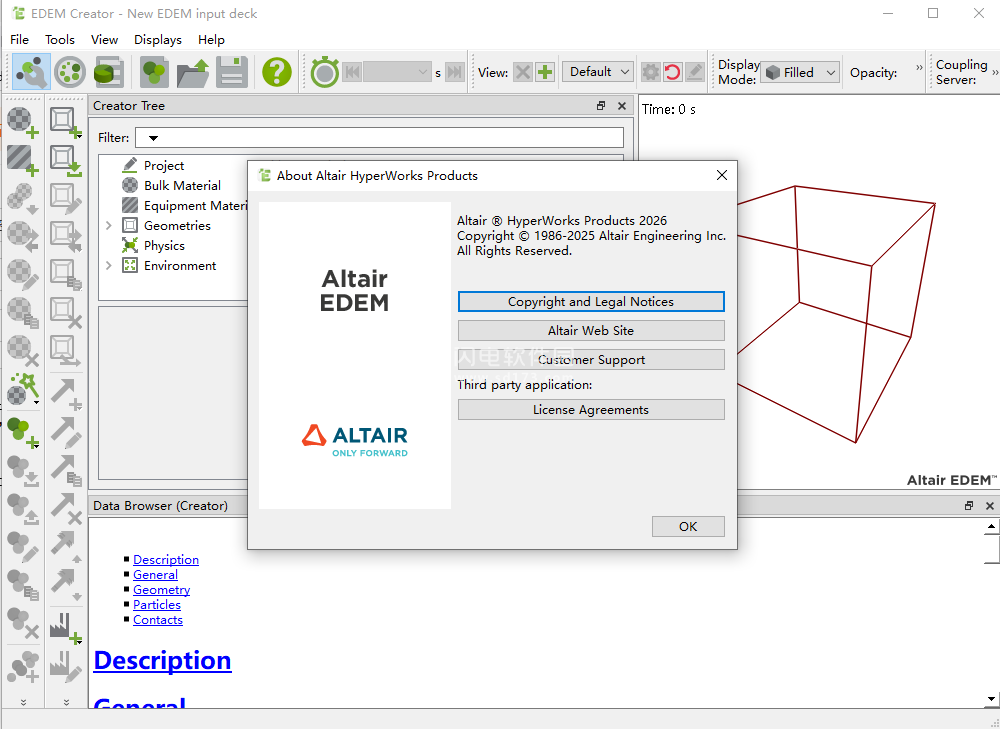Click the save floppy disk icon

point(232,72)
